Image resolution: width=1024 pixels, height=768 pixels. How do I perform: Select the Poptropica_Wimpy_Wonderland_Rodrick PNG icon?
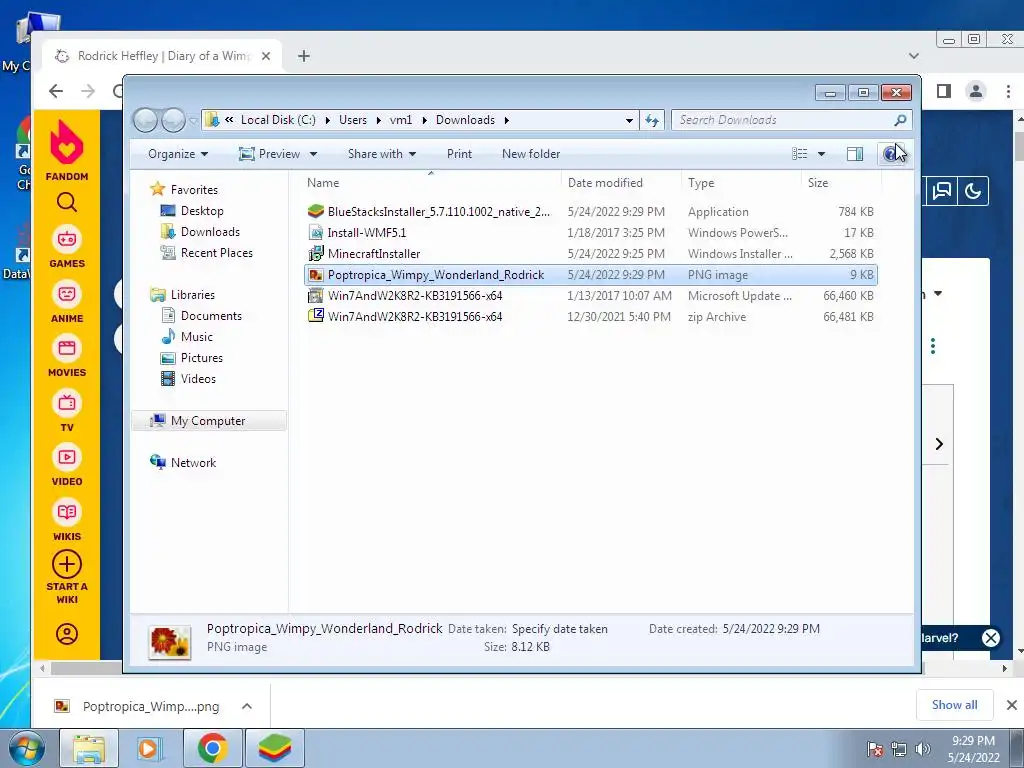pyautogui.click(x=316, y=275)
